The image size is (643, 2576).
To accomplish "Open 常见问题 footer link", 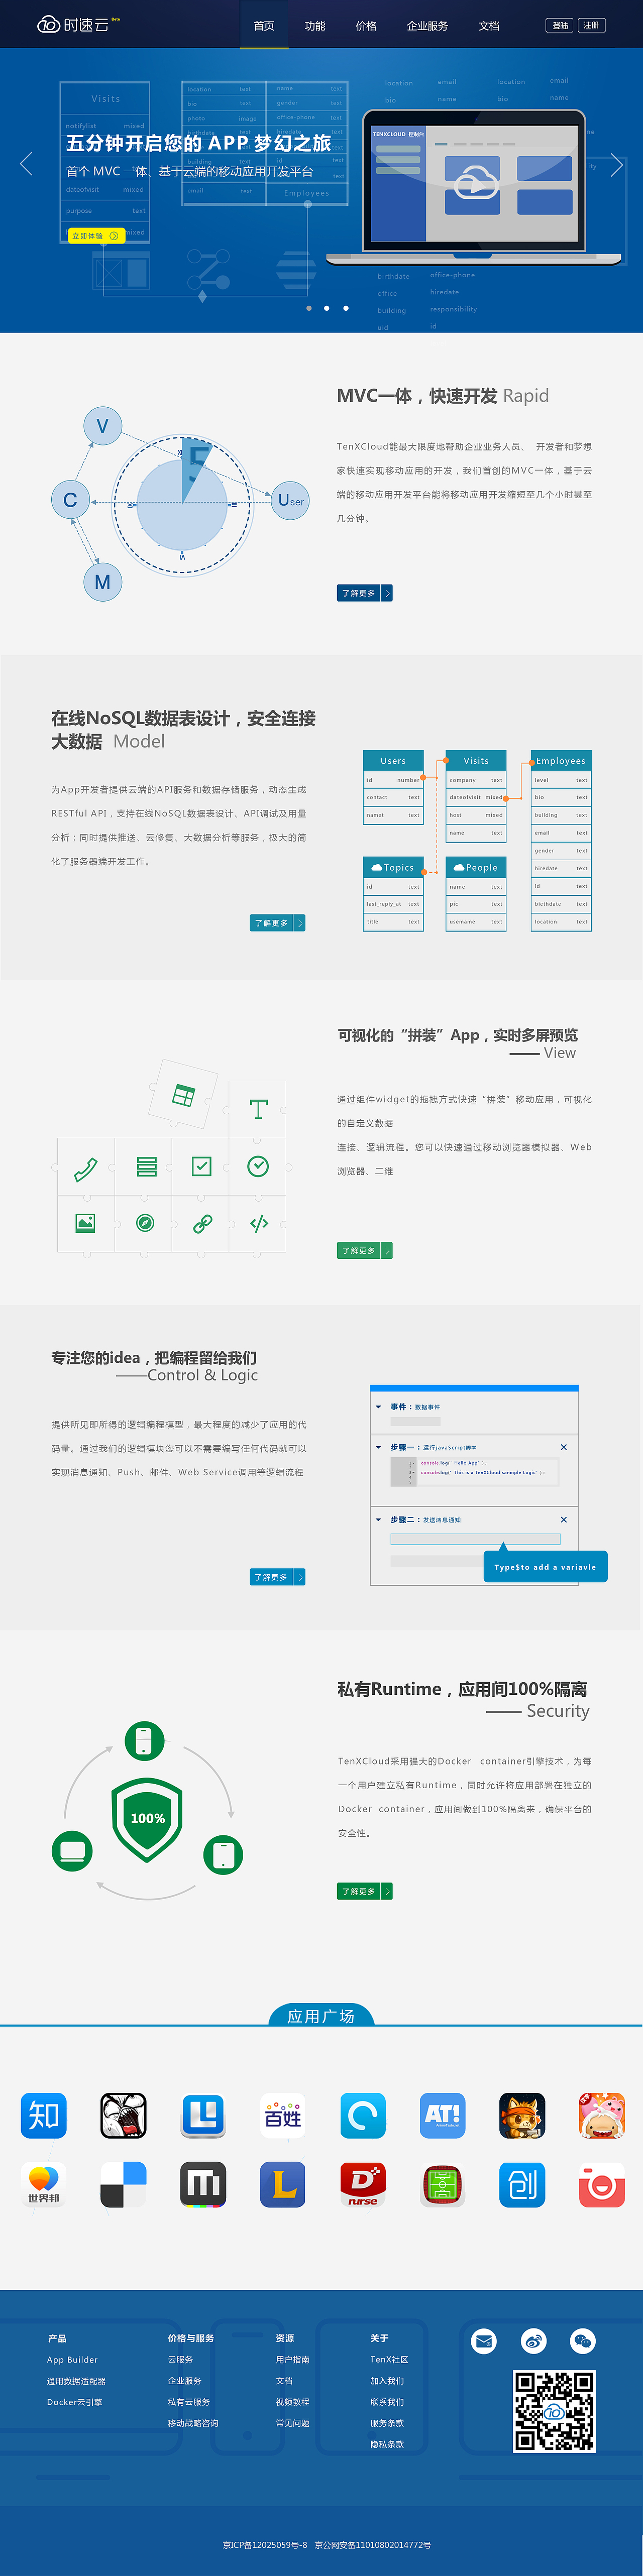I will pyautogui.click(x=293, y=2423).
